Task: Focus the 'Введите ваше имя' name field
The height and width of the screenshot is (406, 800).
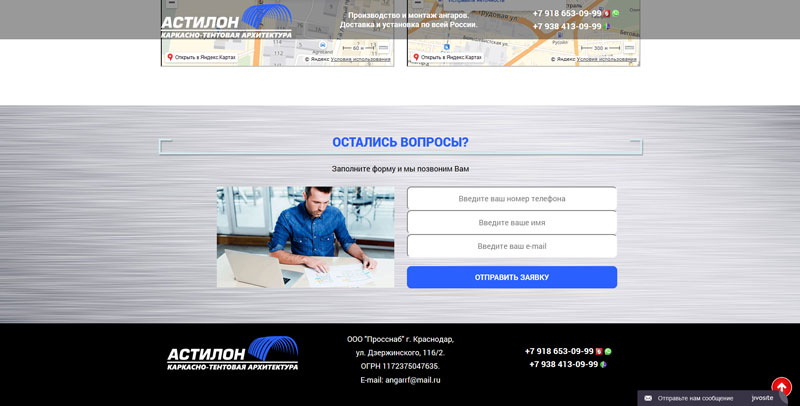Action: [x=512, y=222]
